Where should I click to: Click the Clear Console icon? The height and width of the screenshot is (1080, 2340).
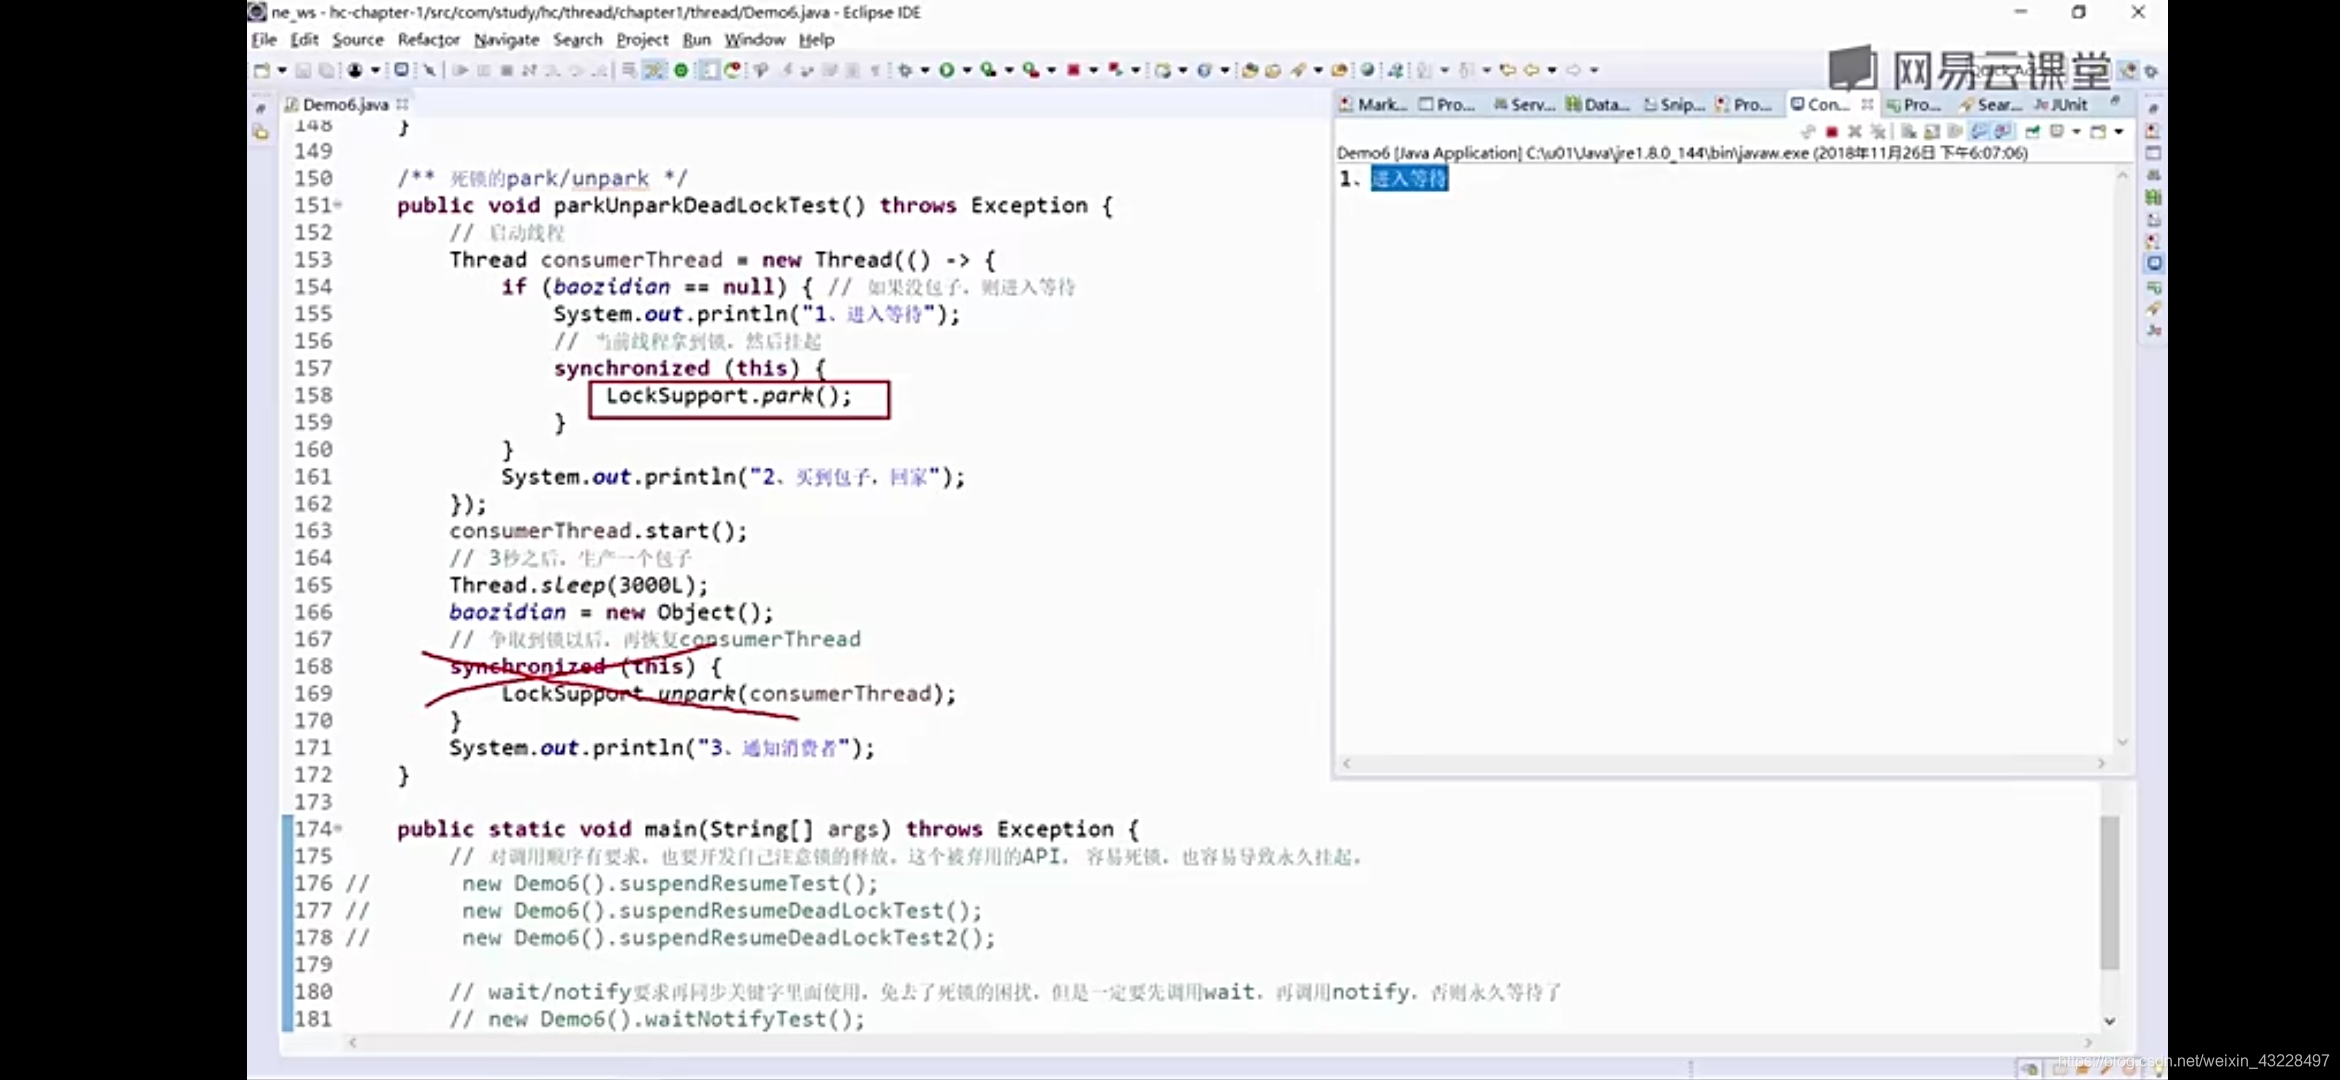pos(1908,132)
